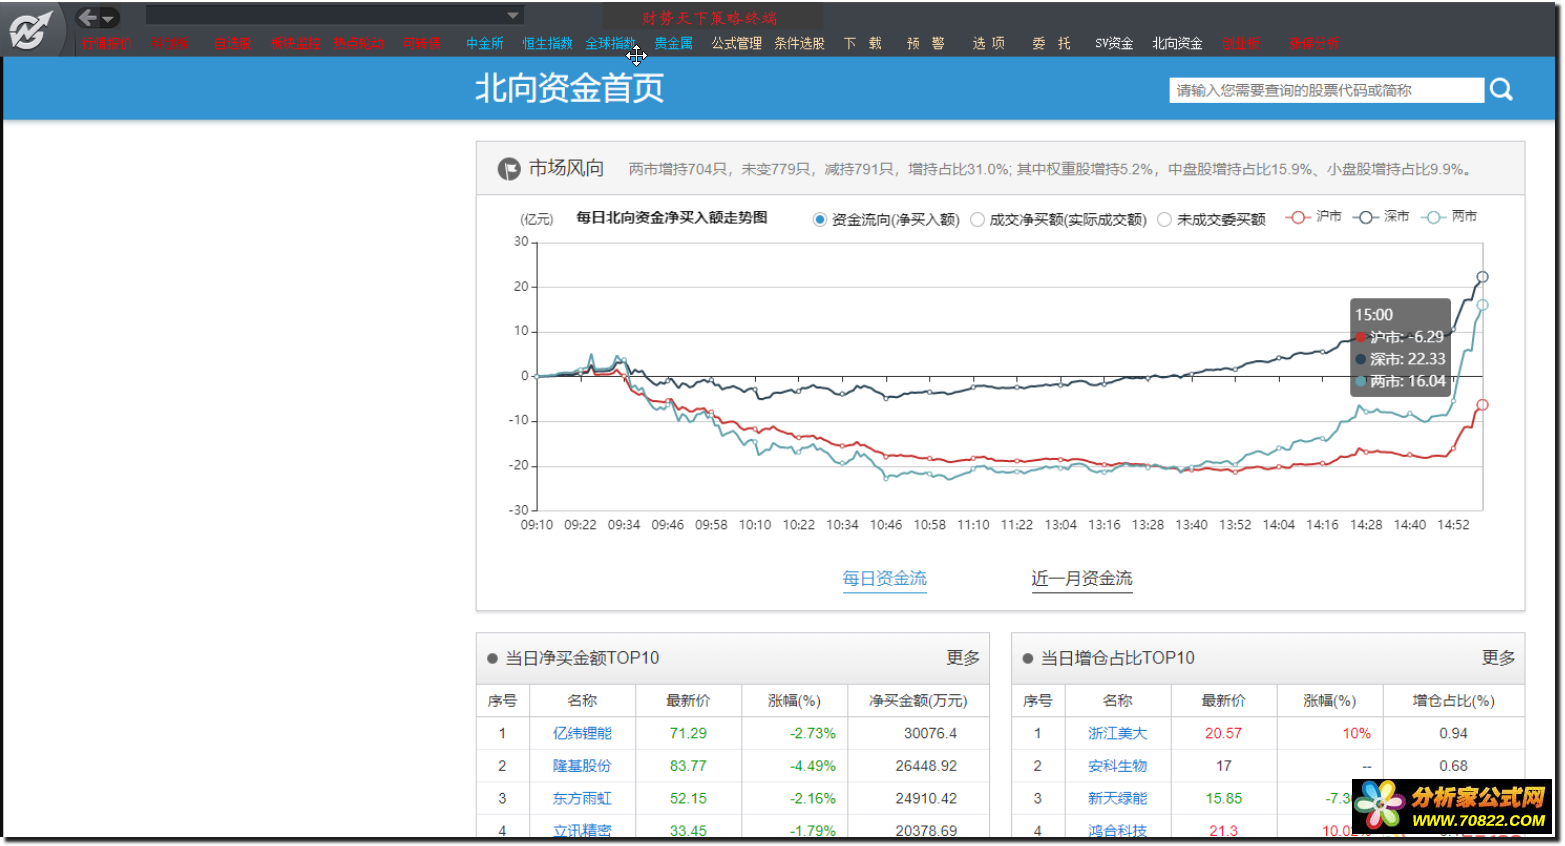Open the 创业板 menu
1565x846 pixels.
(x=1240, y=44)
